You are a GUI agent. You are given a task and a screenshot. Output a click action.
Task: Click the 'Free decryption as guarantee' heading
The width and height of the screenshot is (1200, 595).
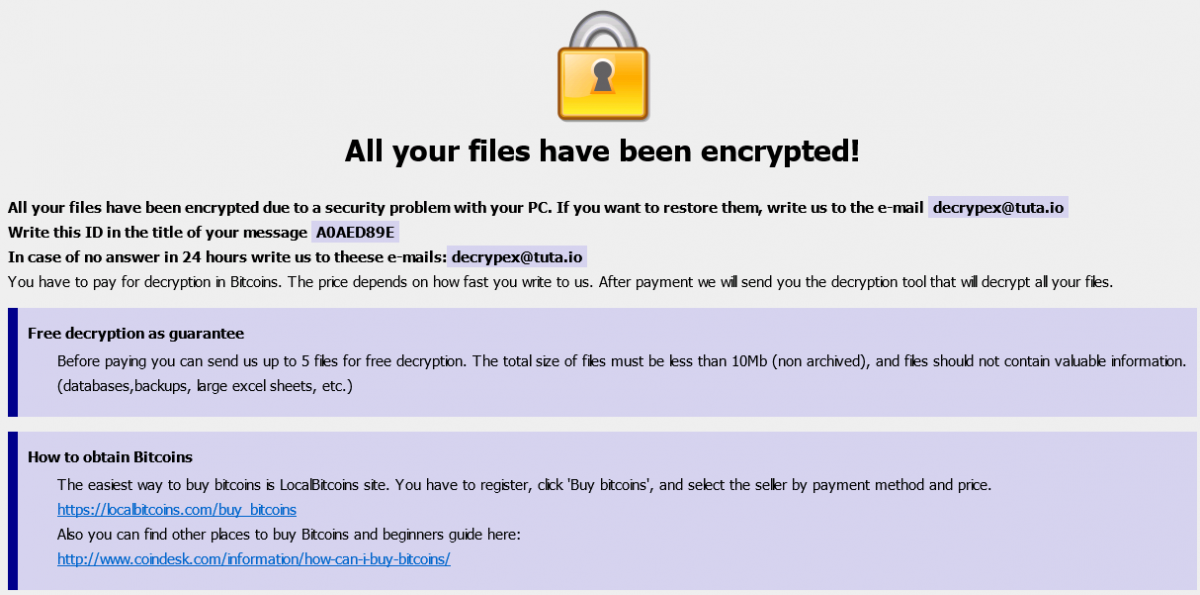click(136, 333)
